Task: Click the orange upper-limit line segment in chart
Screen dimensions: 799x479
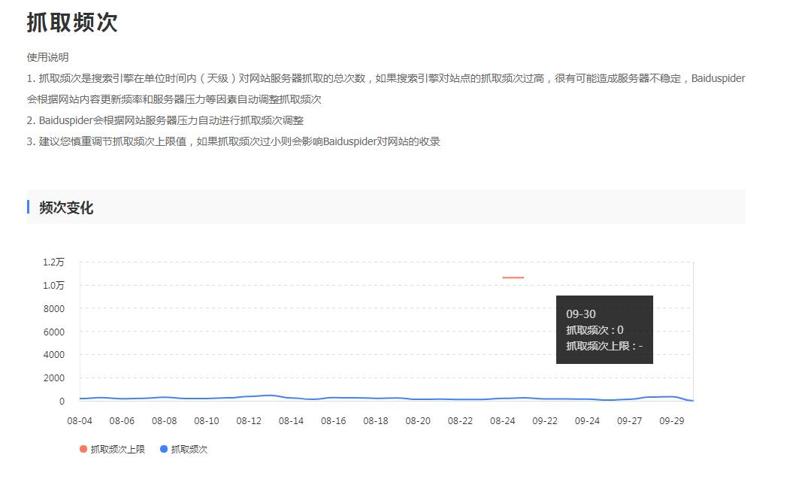Action: pyautogui.click(x=513, y=278)
